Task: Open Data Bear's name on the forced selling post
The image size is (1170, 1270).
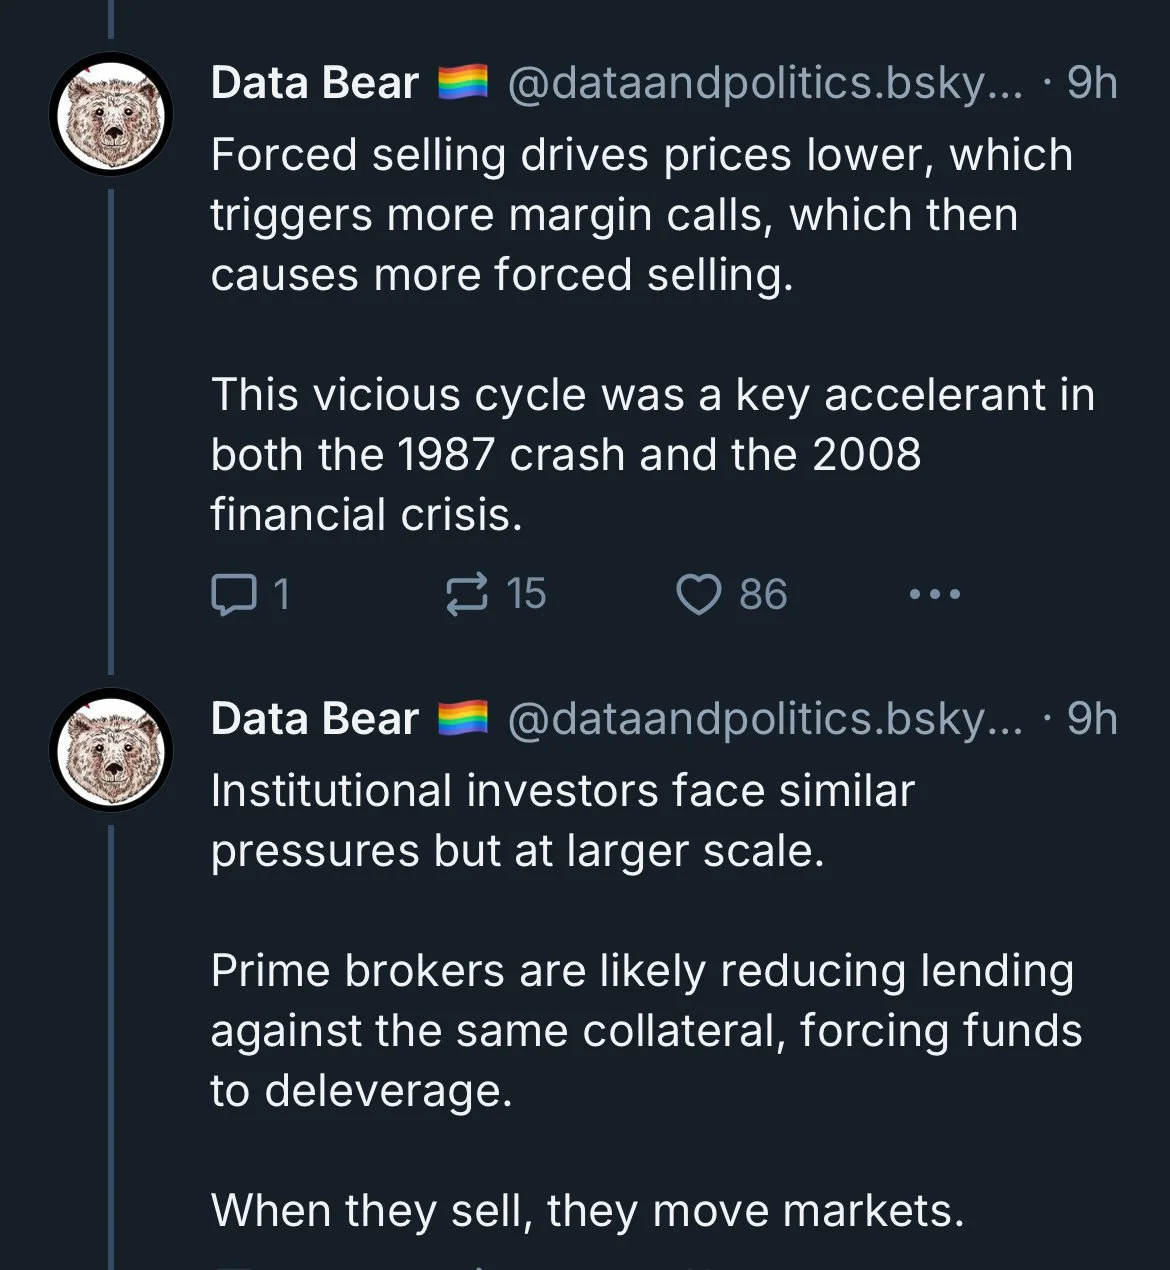Action: click(314, 83)
